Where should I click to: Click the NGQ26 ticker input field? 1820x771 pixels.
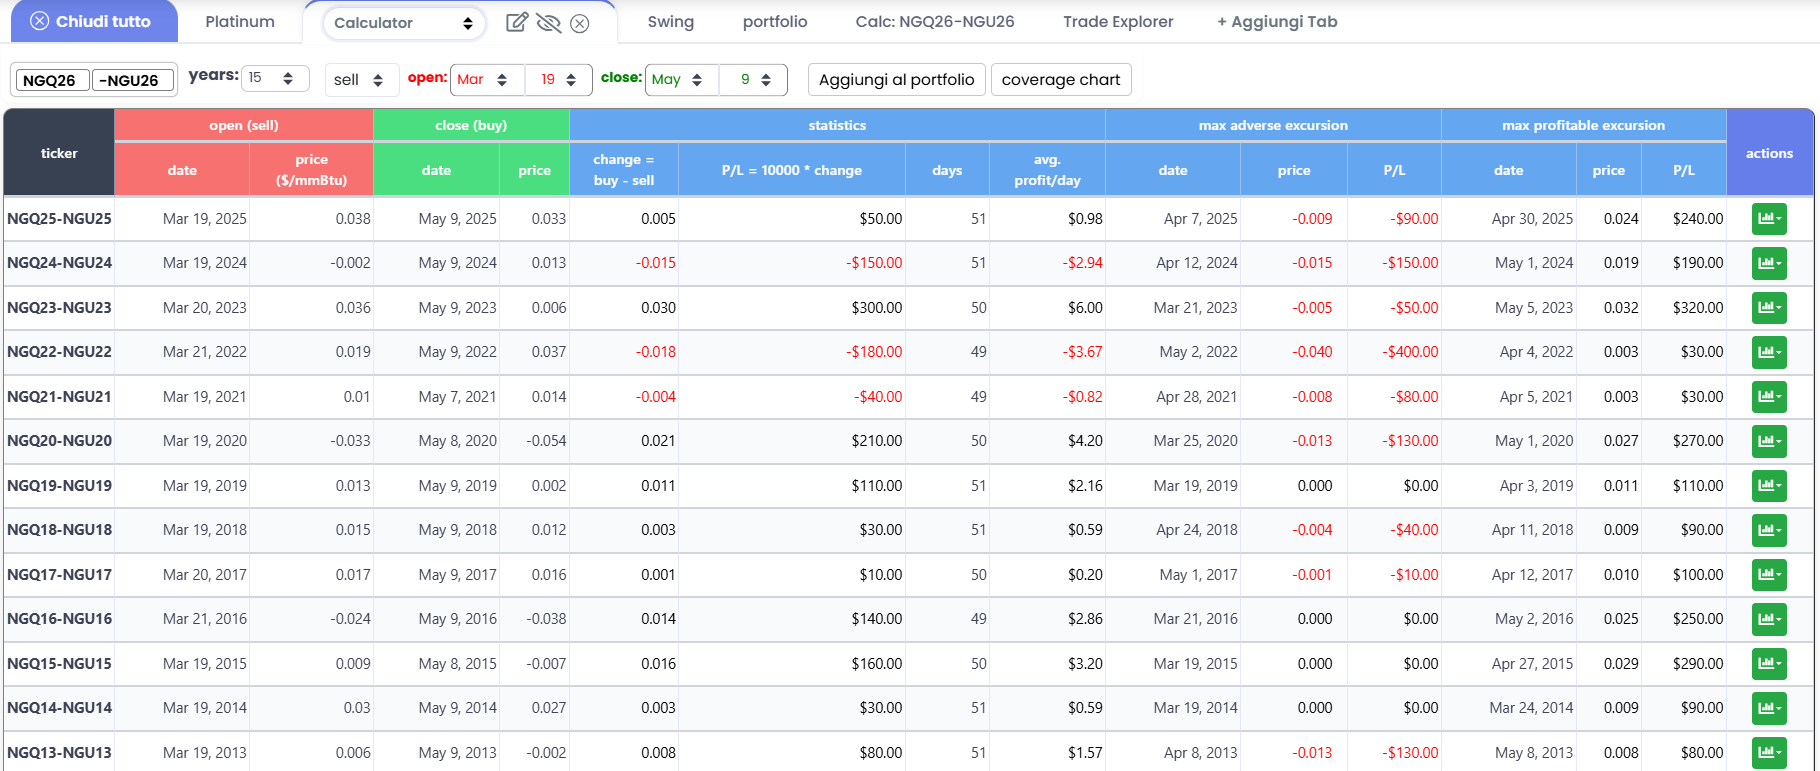pyautogui.click(x=52, y=81)
